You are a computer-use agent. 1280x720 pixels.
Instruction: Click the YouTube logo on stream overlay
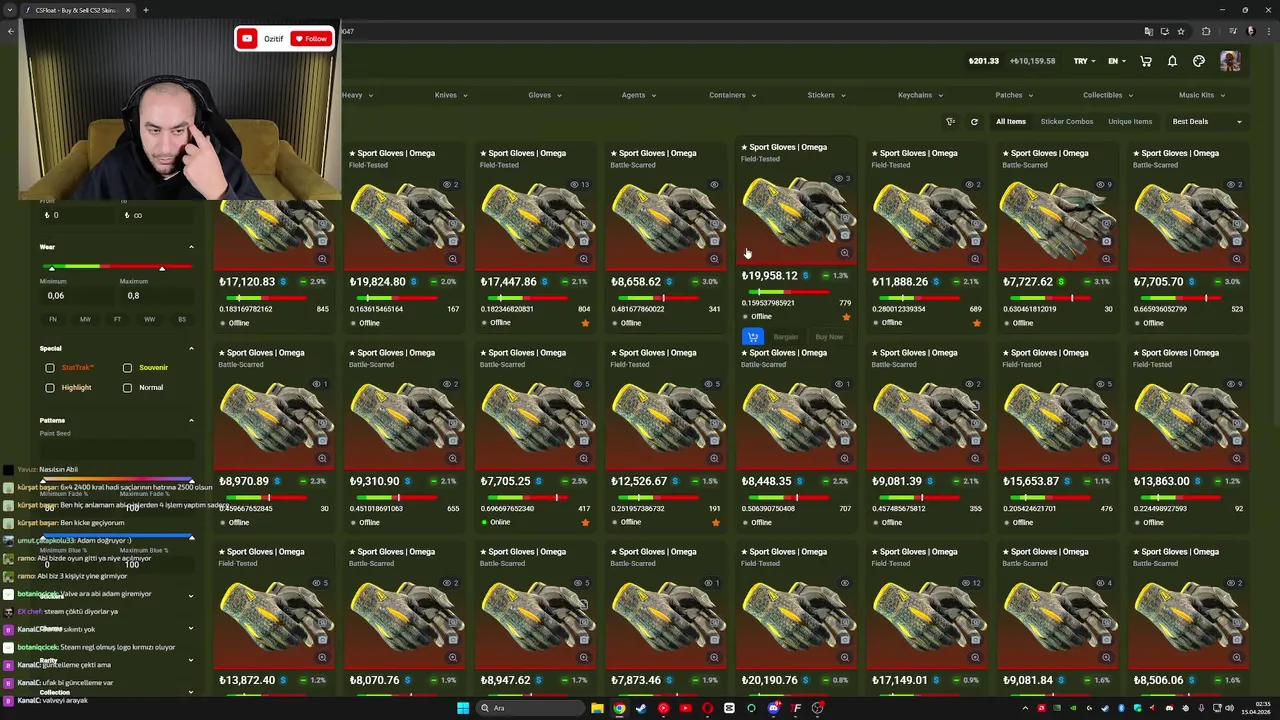click(247, 39)
